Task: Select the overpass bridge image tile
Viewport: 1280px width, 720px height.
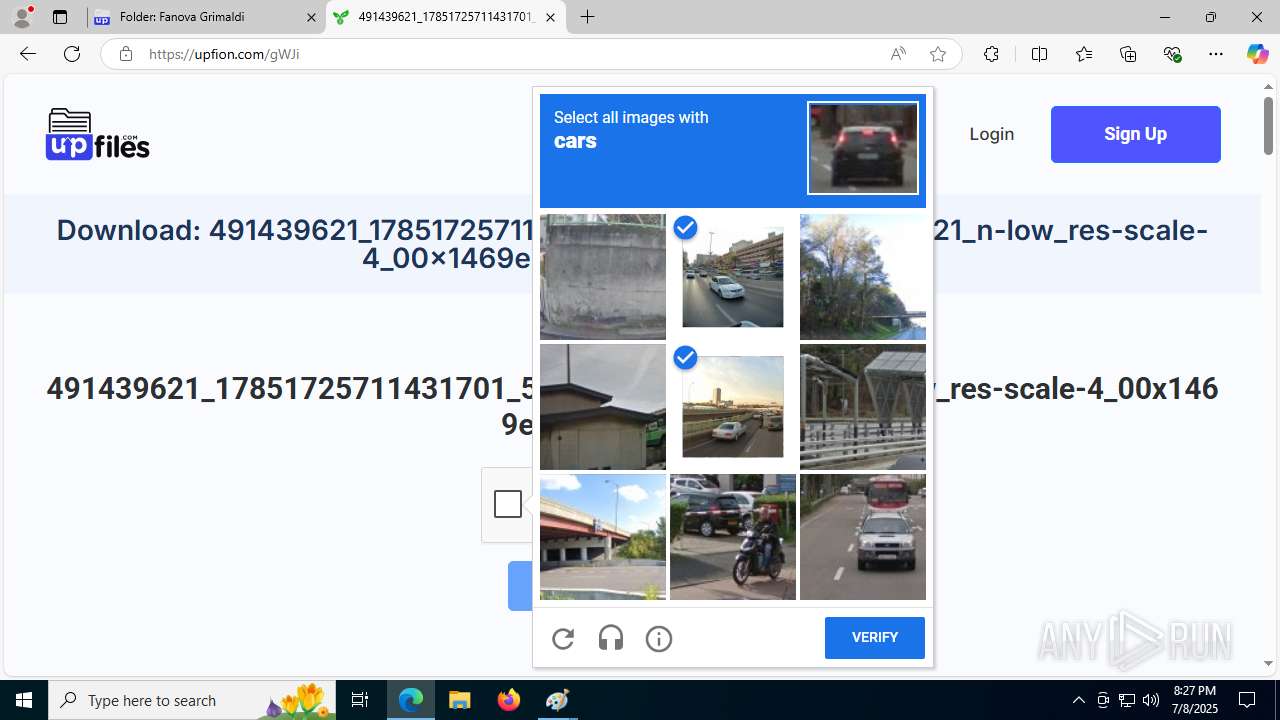Action: [x=603, y=537]
